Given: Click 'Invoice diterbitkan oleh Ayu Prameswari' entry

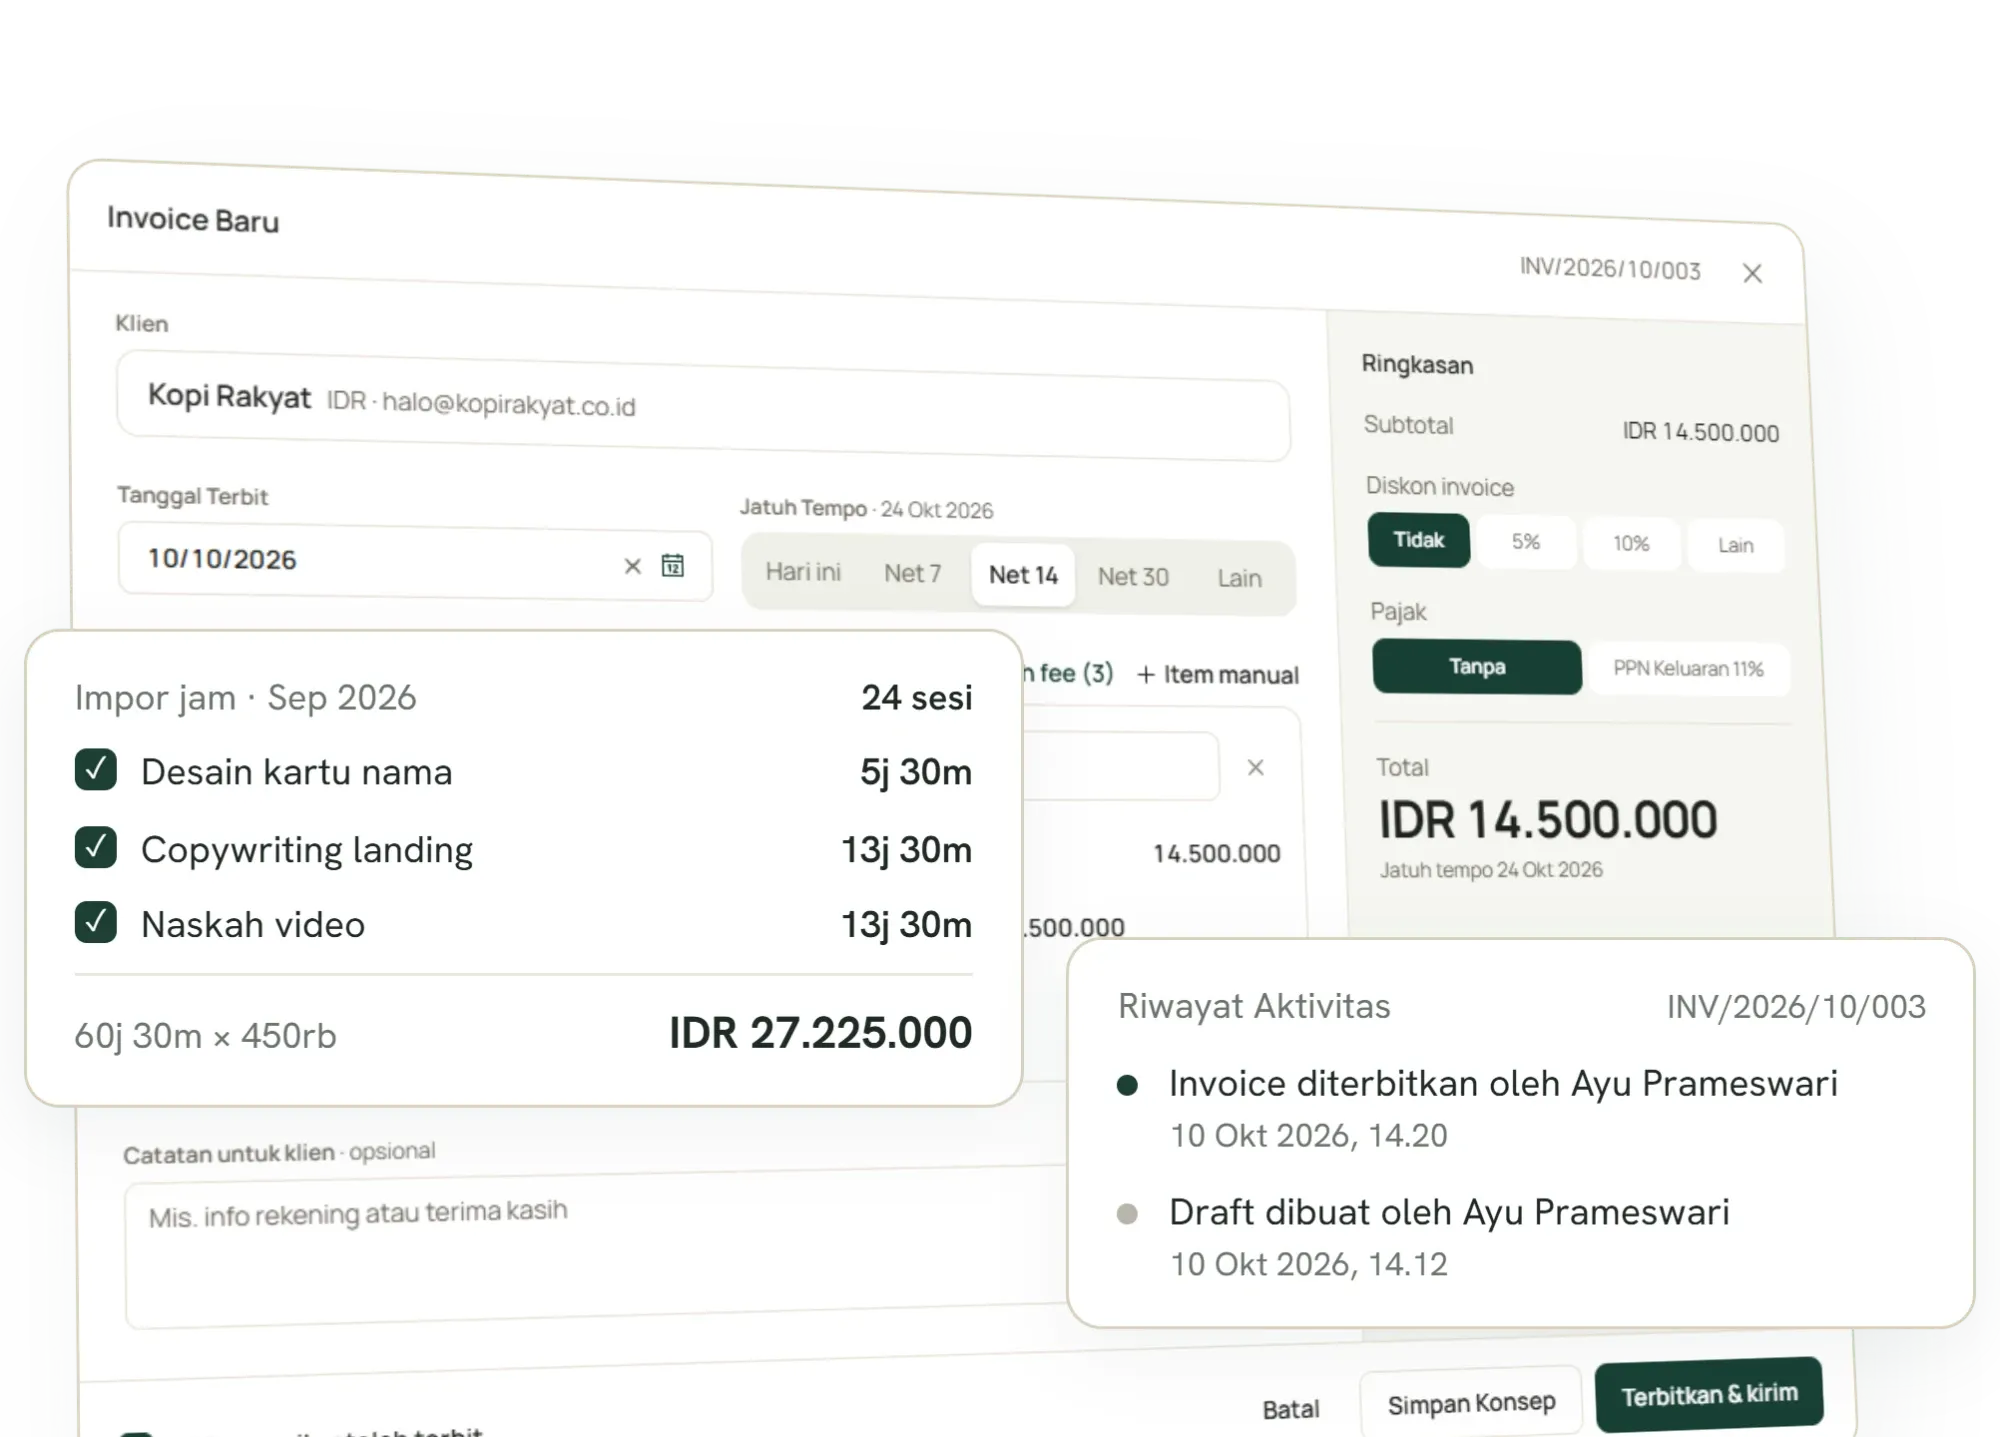Looking at the screenshot, I should [1503, 1084].
